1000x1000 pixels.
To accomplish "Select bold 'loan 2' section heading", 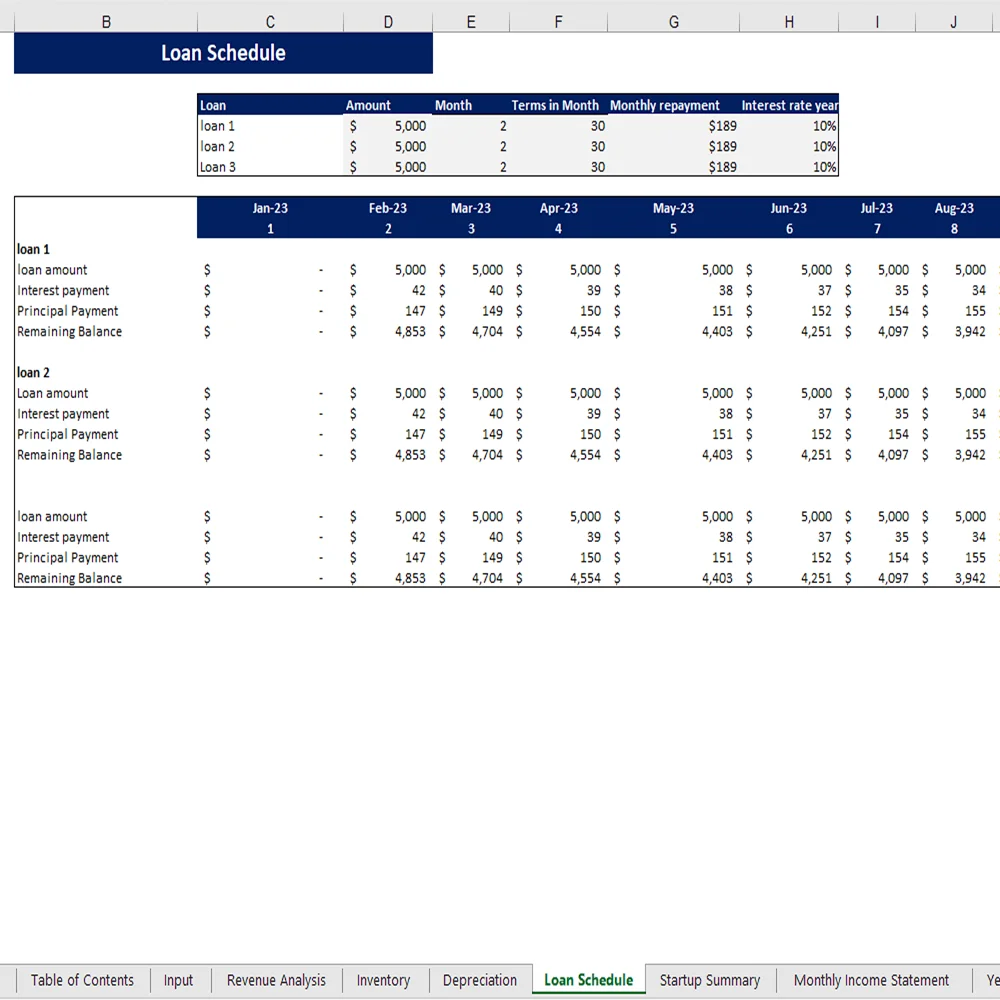I will coord(33,372).
